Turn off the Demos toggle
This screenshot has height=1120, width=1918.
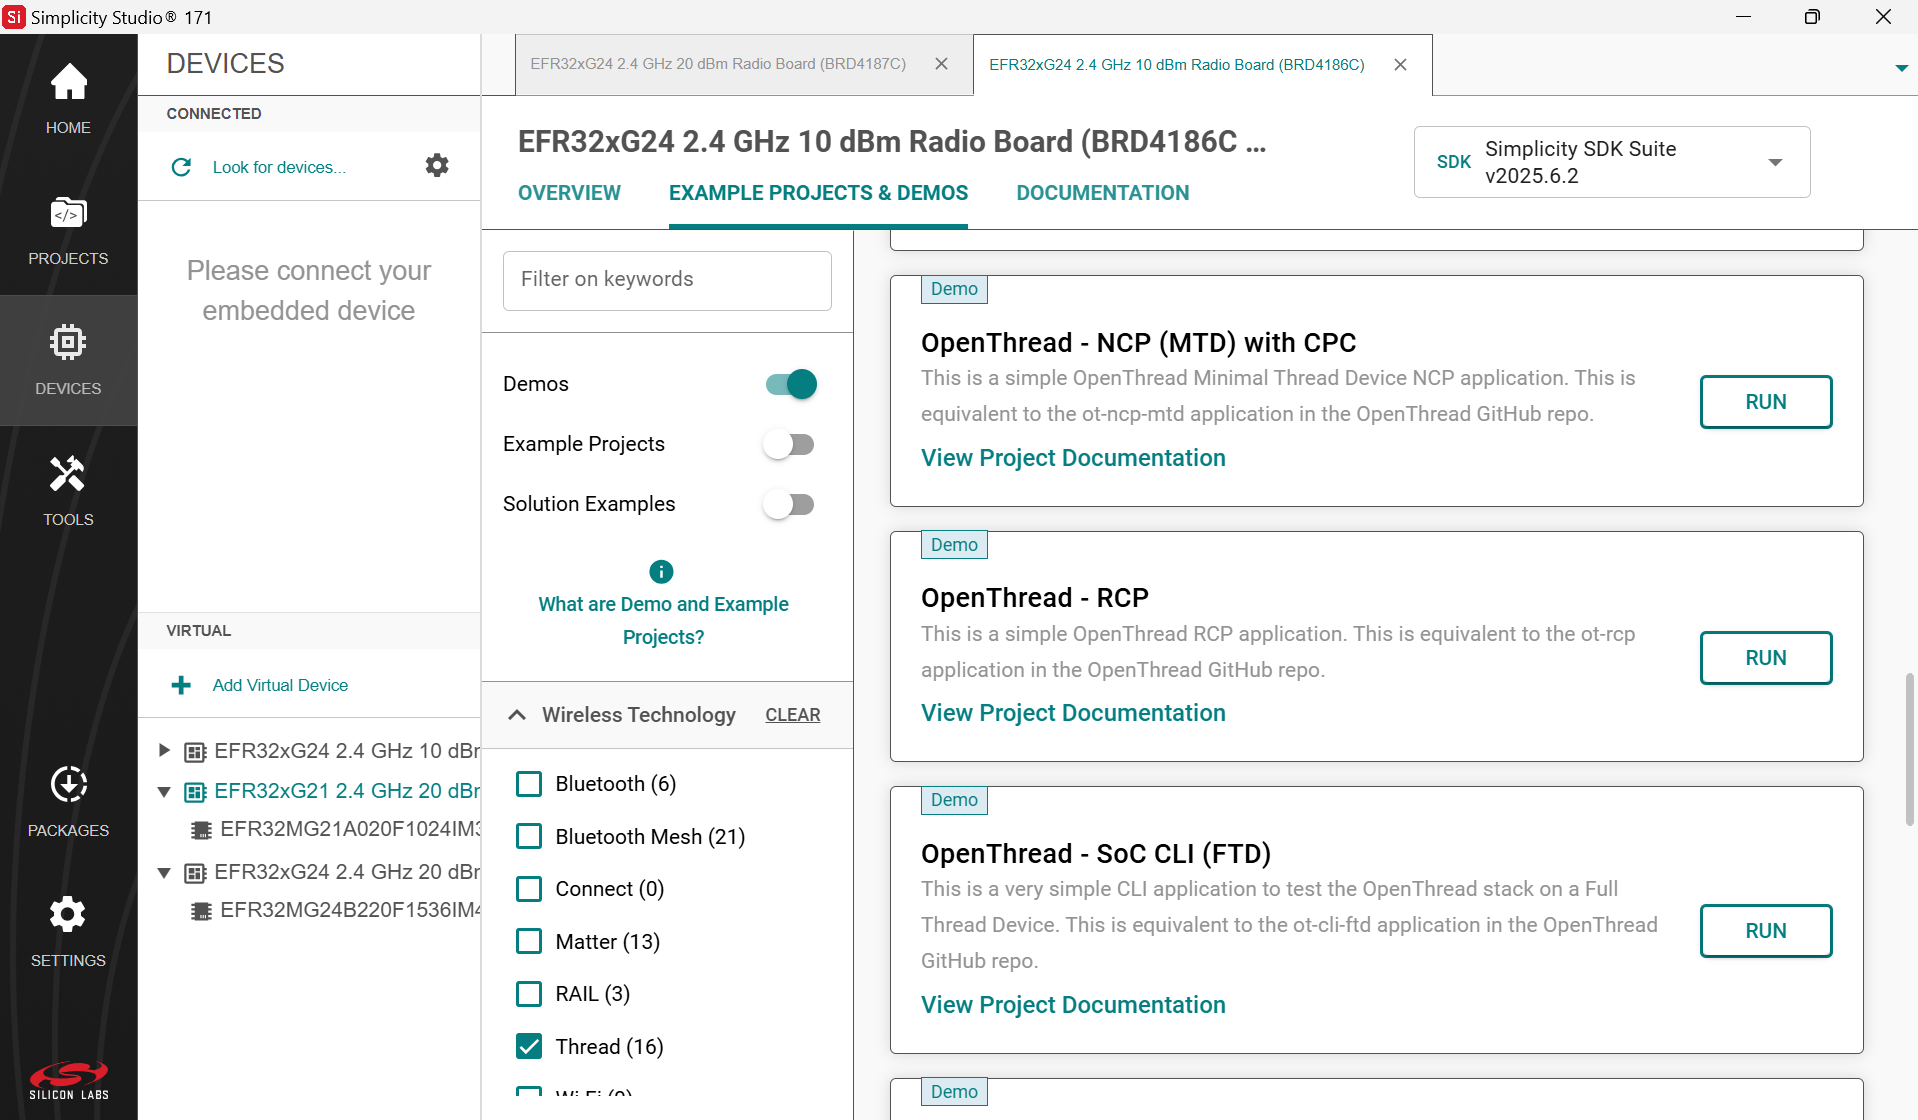pos(791,384)
